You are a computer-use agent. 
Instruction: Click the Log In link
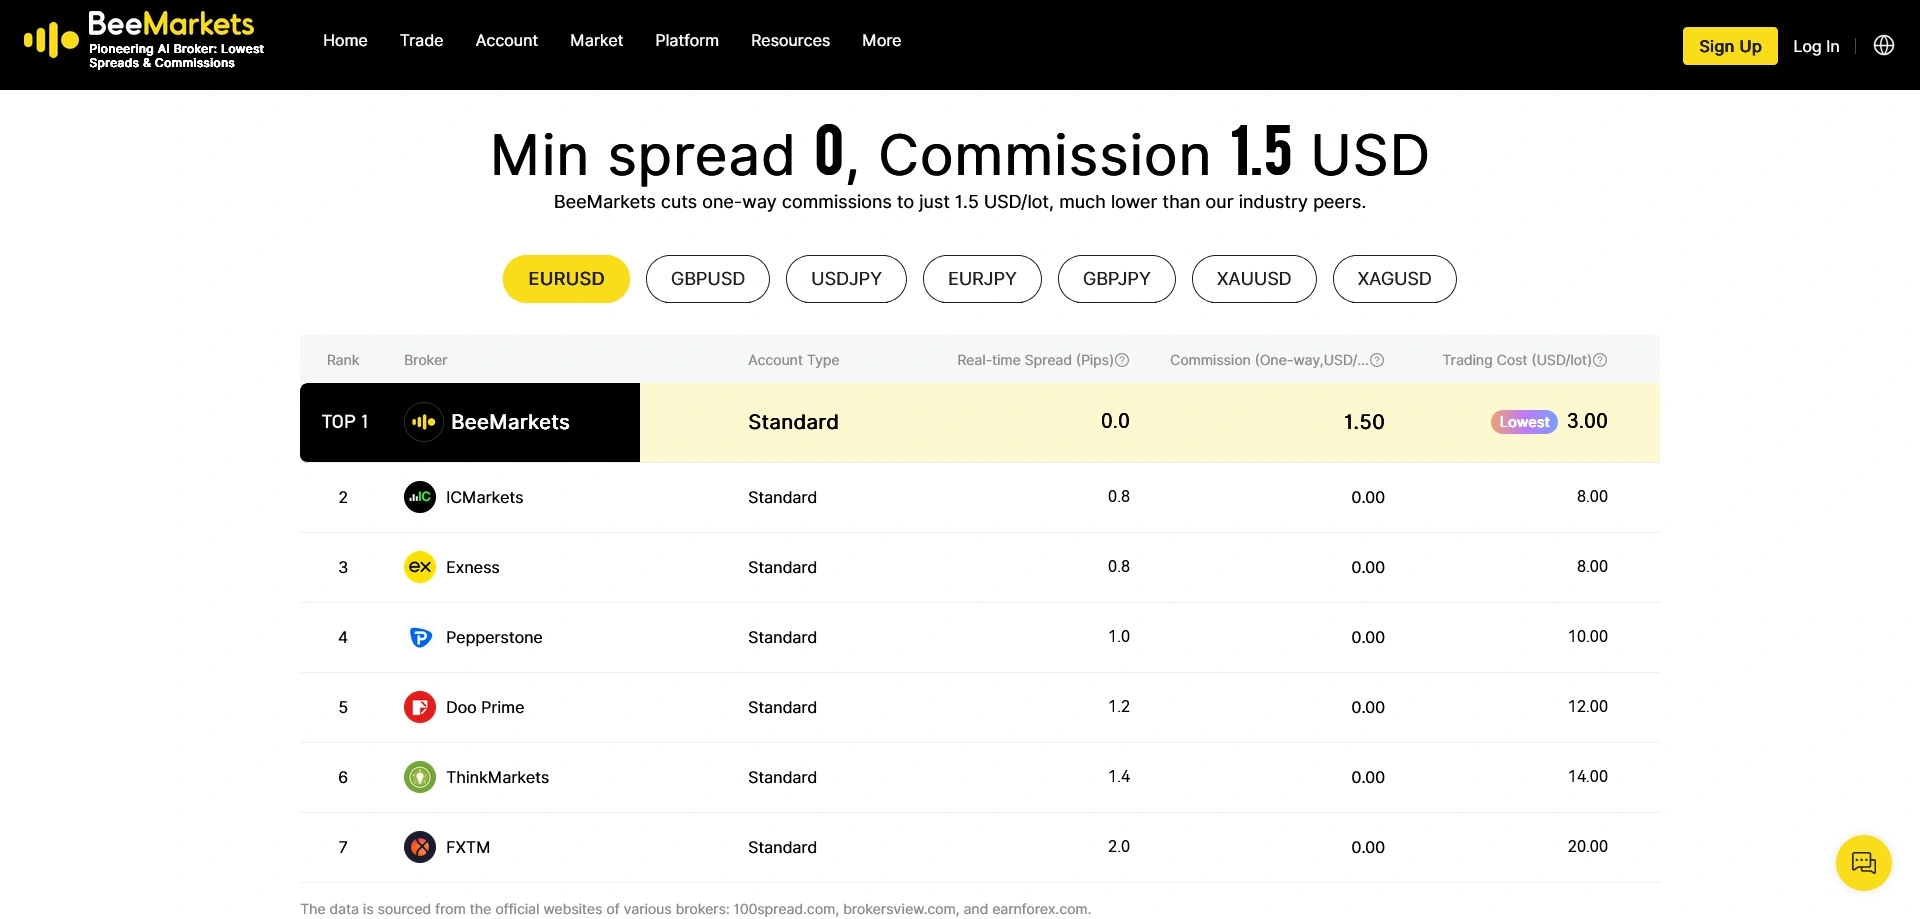tap(1815, 46)
